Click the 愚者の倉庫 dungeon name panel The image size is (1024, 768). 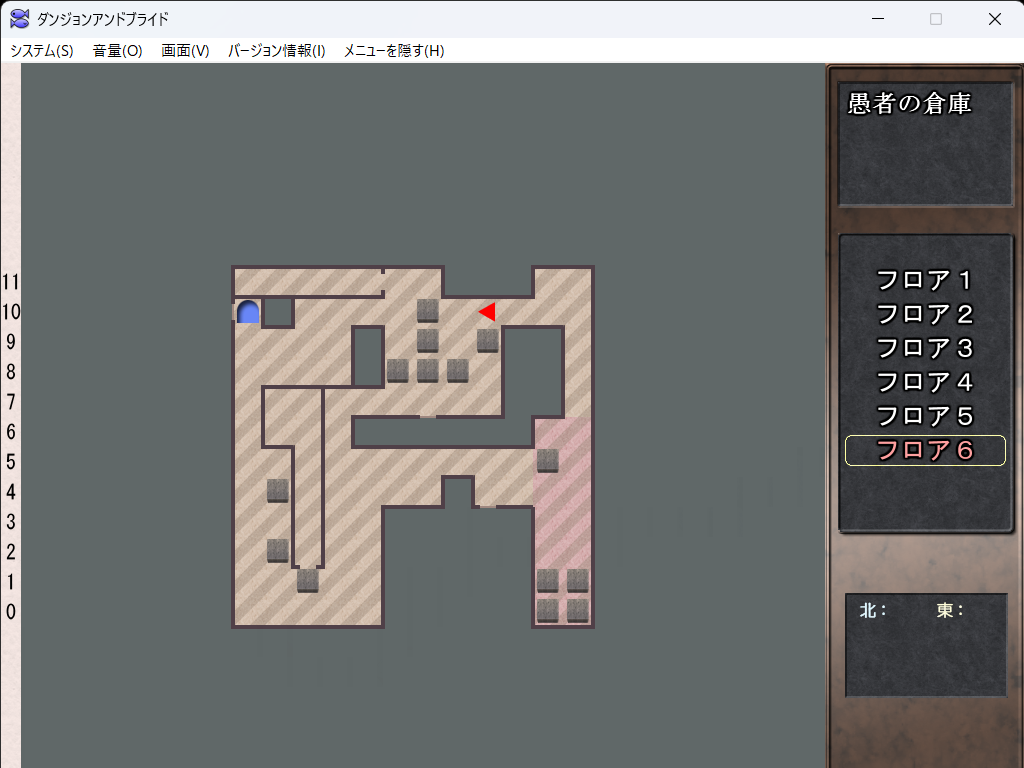[925, 144]
